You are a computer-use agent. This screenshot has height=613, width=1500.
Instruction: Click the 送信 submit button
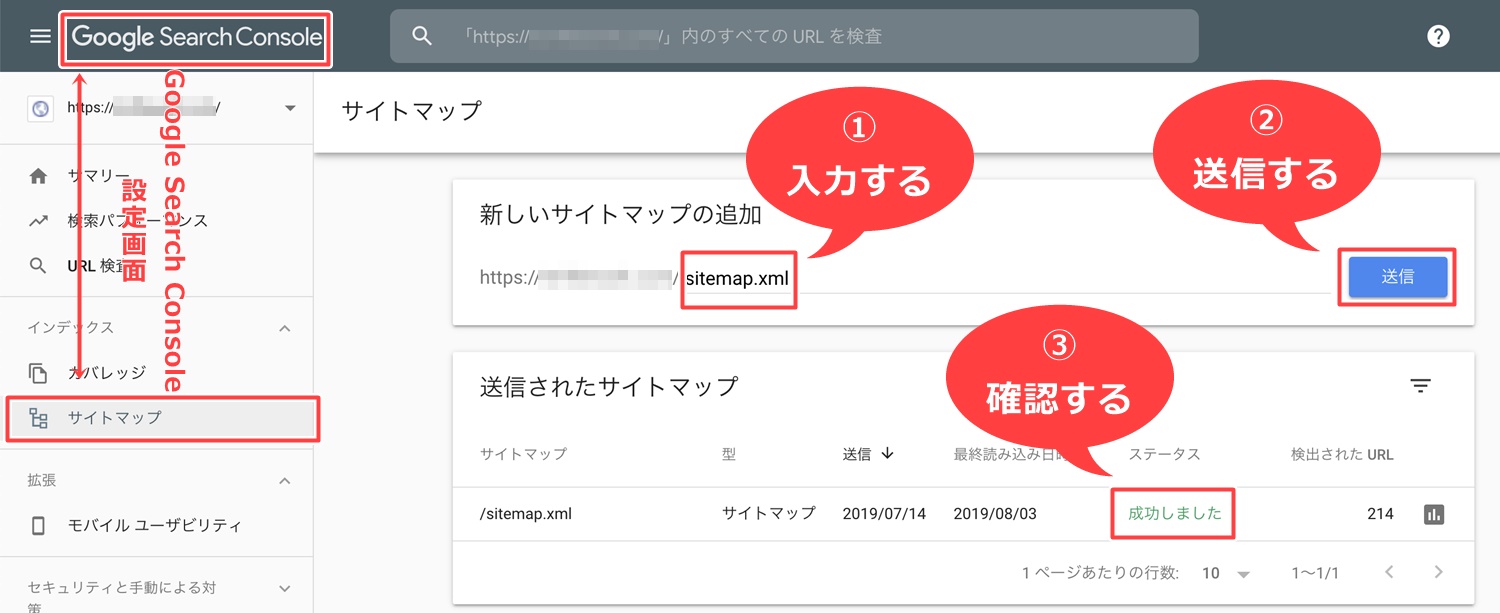[1397, 277]
